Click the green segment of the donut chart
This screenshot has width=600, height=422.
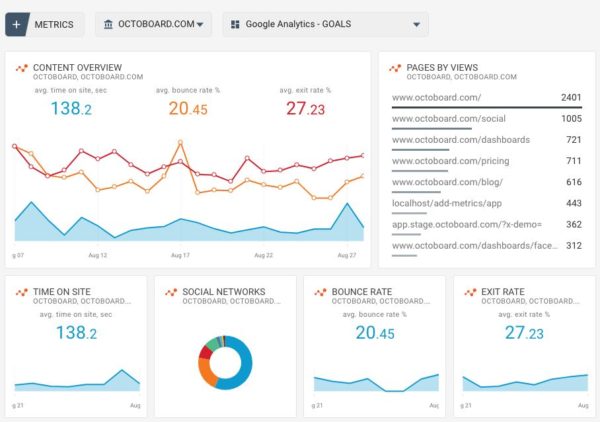coord(212,343)
